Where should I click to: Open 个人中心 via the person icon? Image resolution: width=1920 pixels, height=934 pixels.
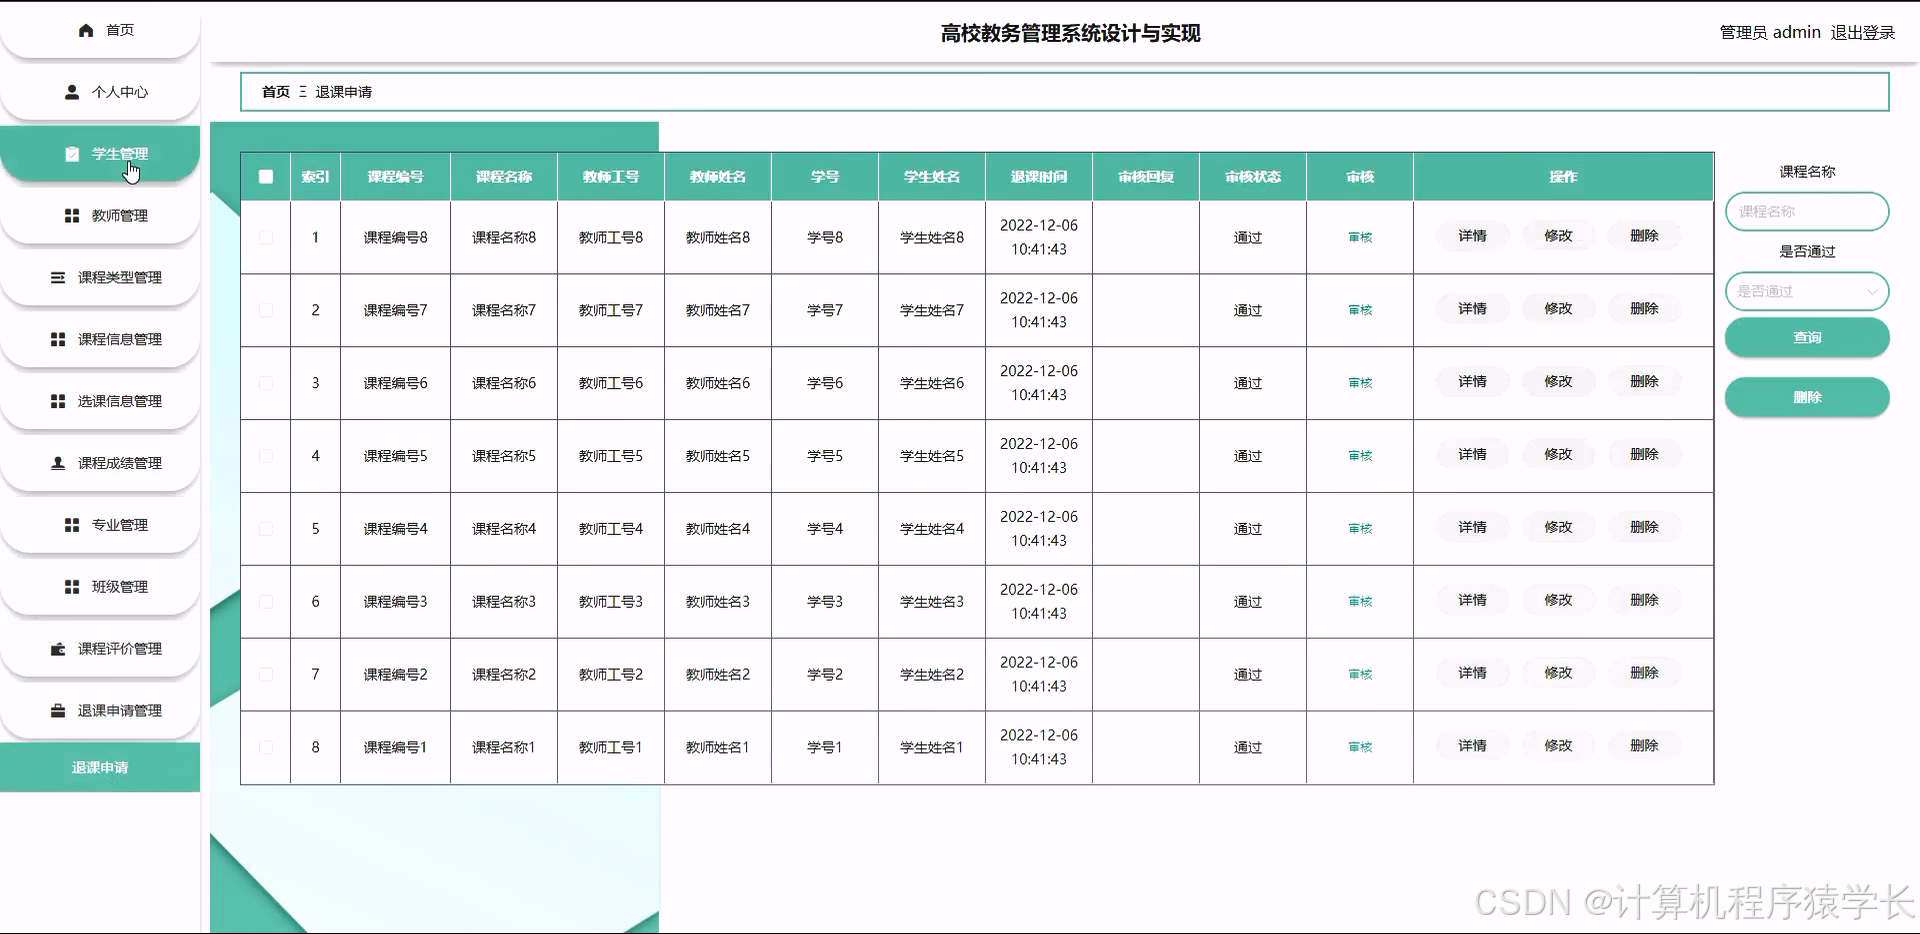pyautogui.click(x=70, y=92)
